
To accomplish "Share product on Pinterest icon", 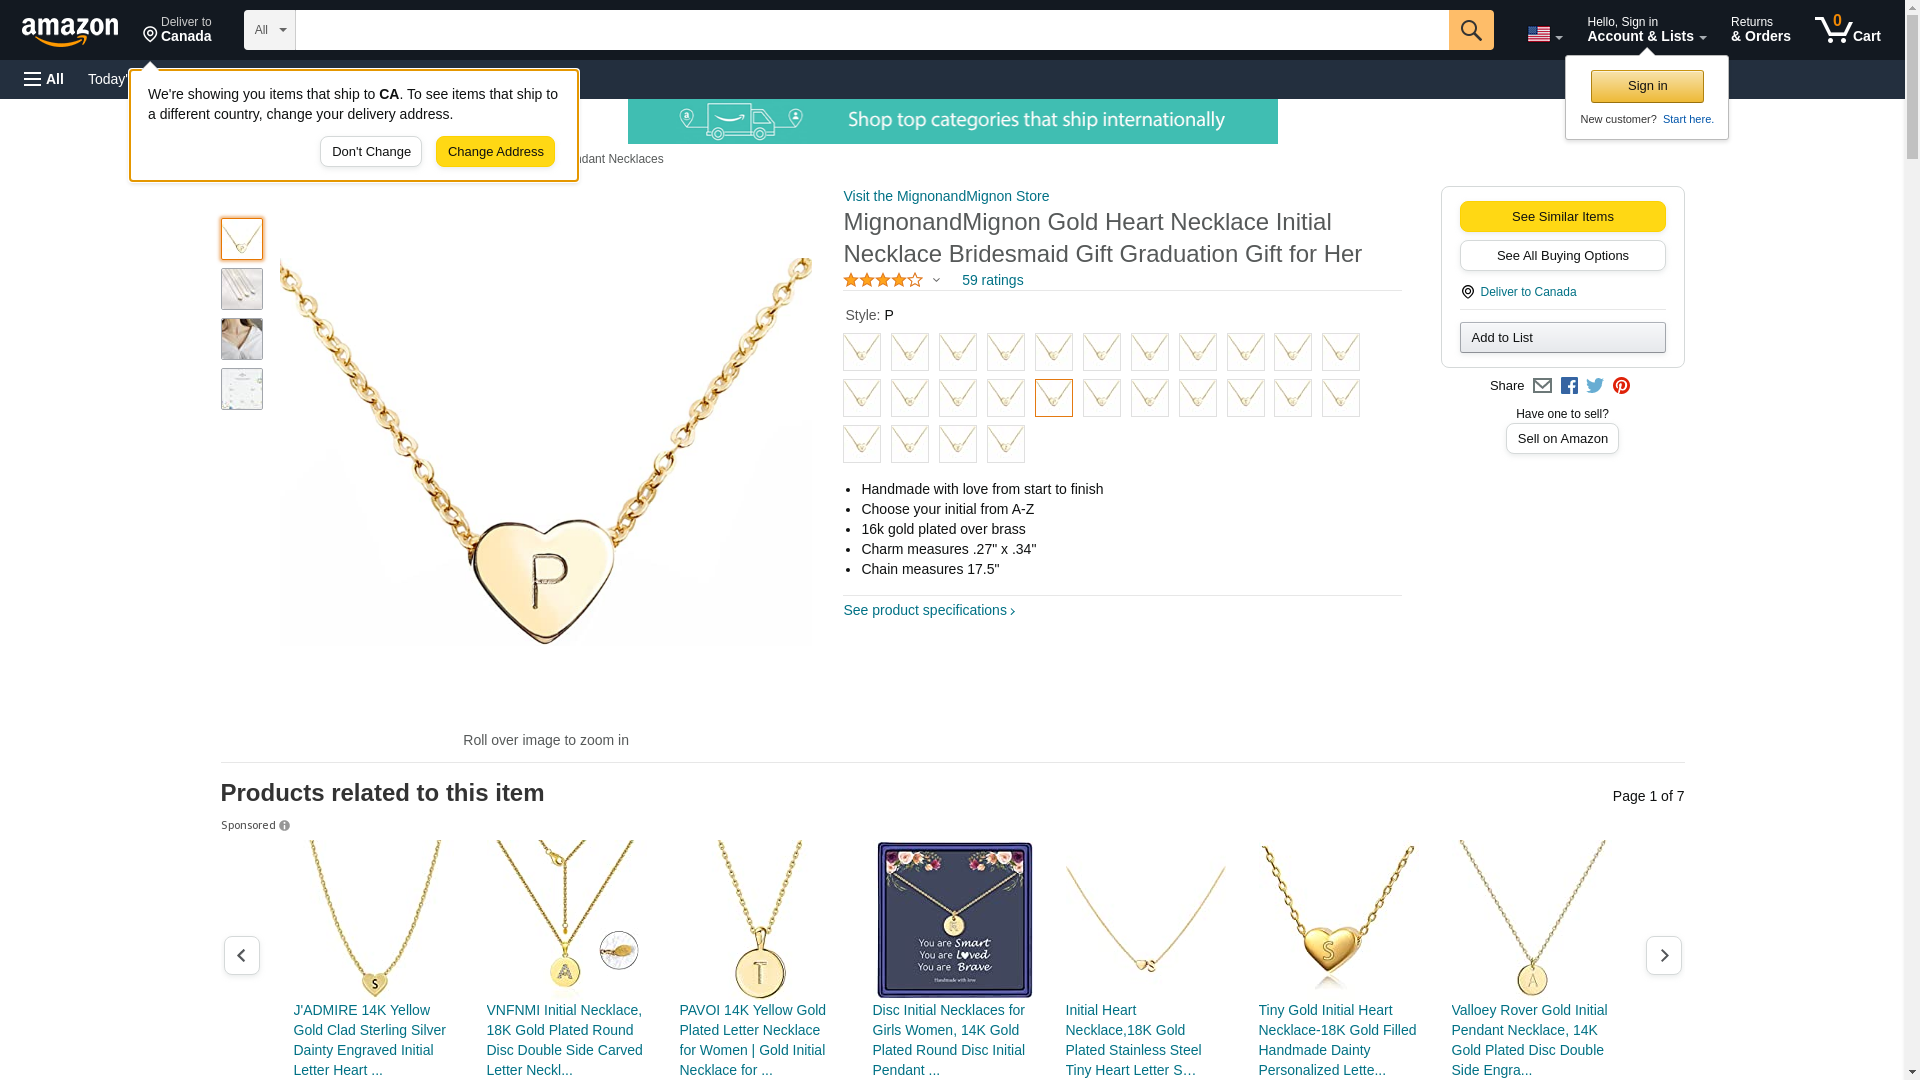I will pos(1621,386).
